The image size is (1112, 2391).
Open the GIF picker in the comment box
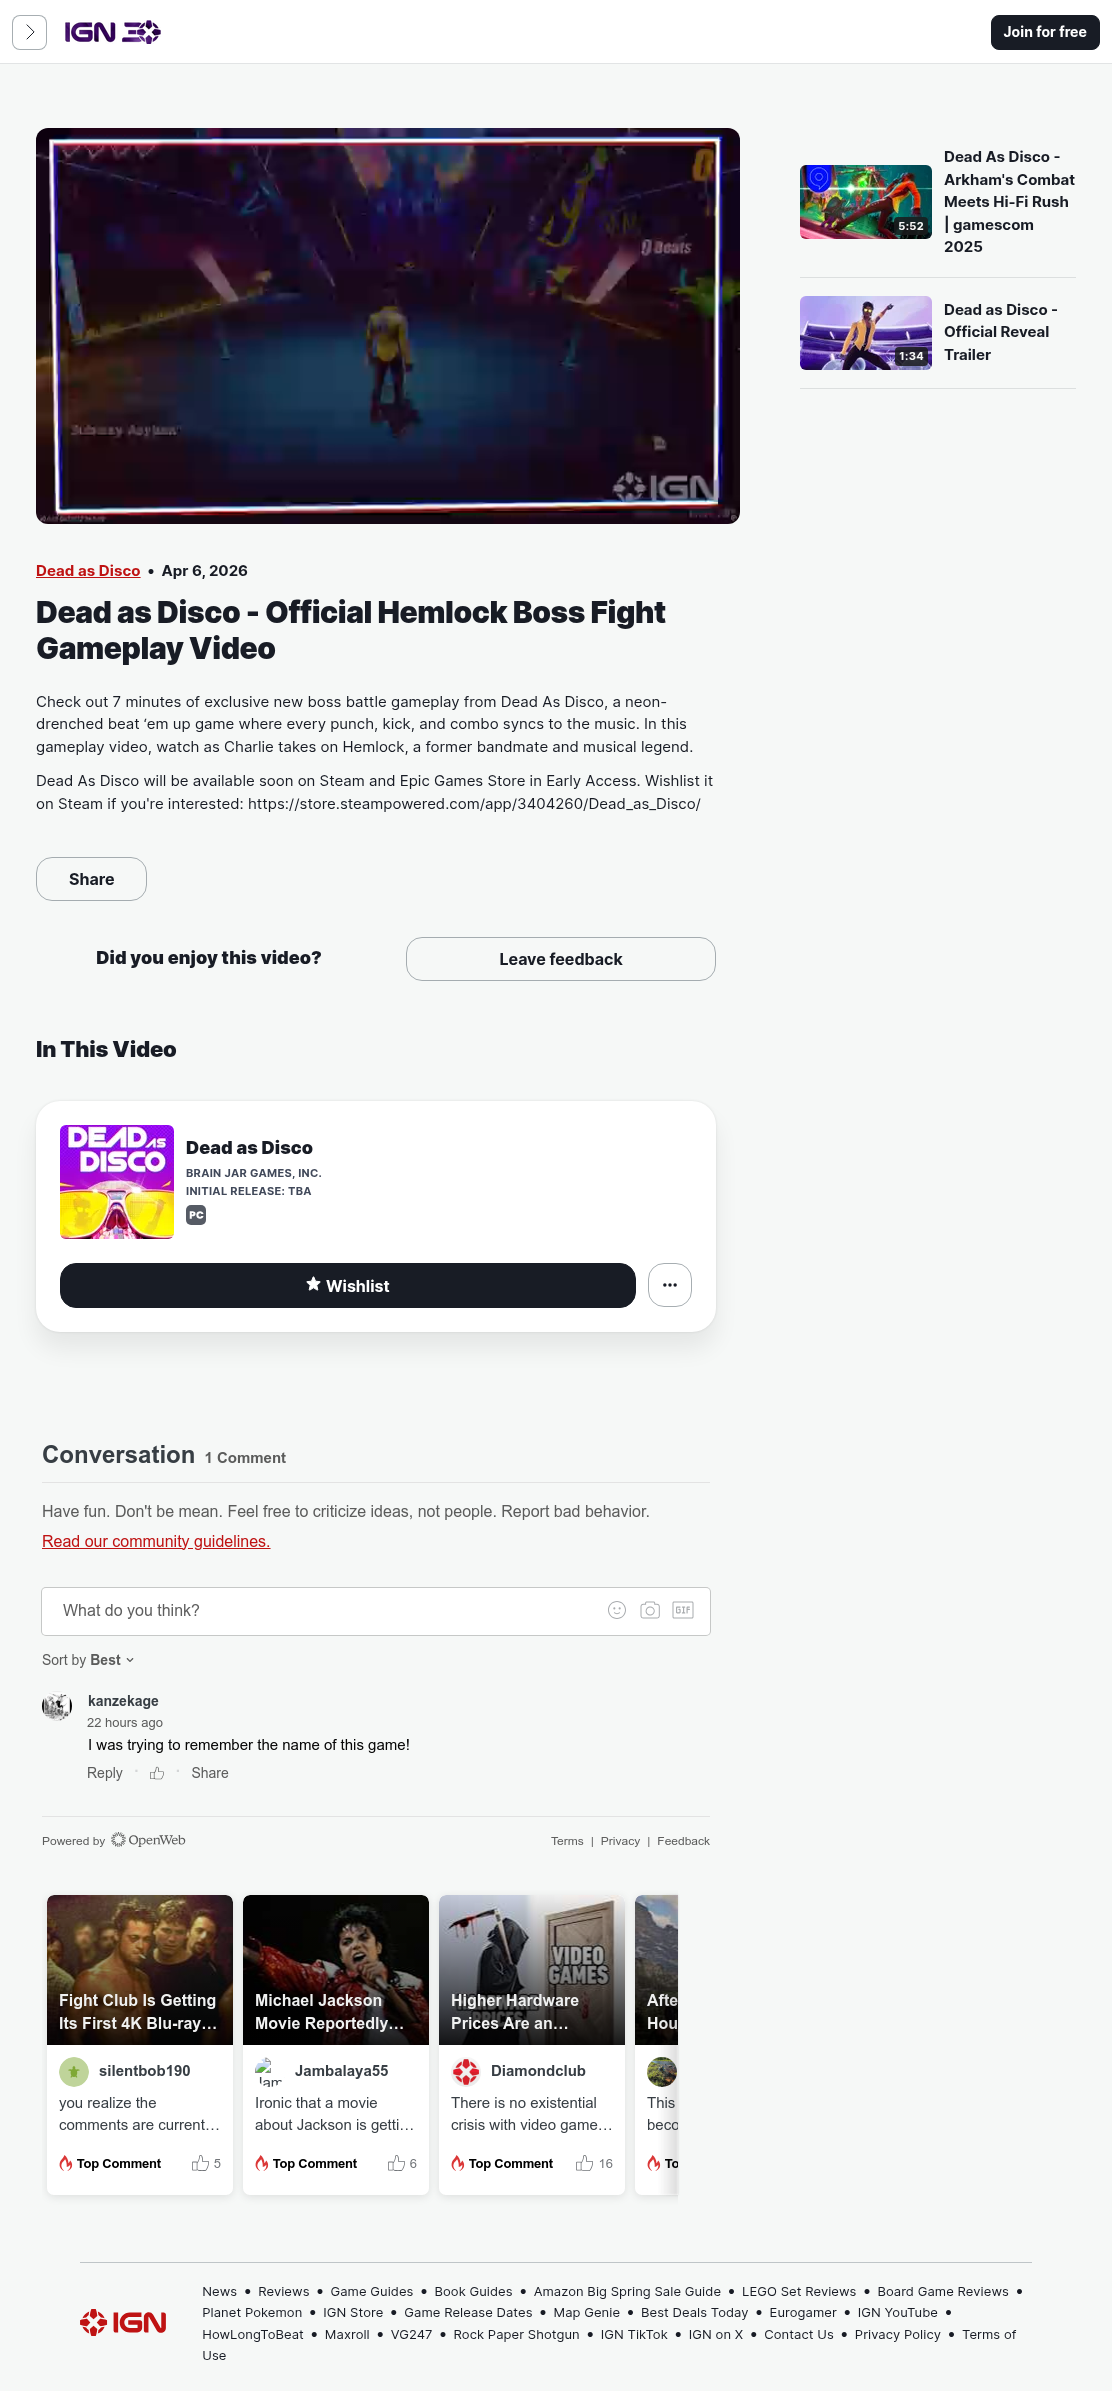click(x=683, y=1610)
